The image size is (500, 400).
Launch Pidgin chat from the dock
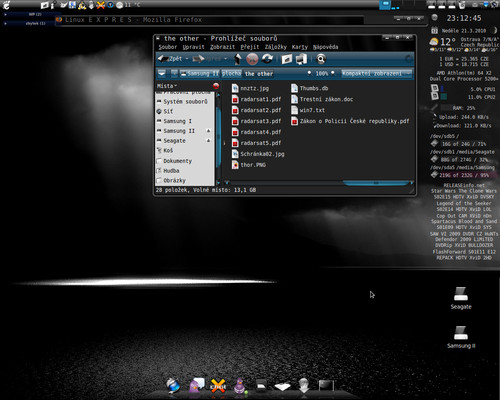point(197,386)
